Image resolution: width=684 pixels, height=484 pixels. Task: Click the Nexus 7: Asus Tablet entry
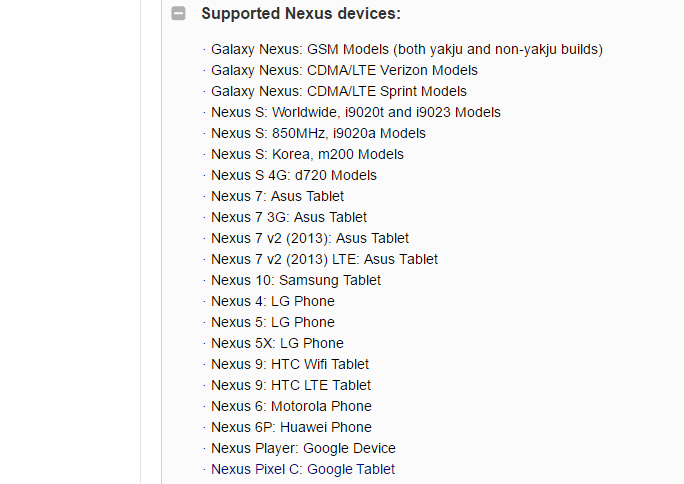coord(277,196)
